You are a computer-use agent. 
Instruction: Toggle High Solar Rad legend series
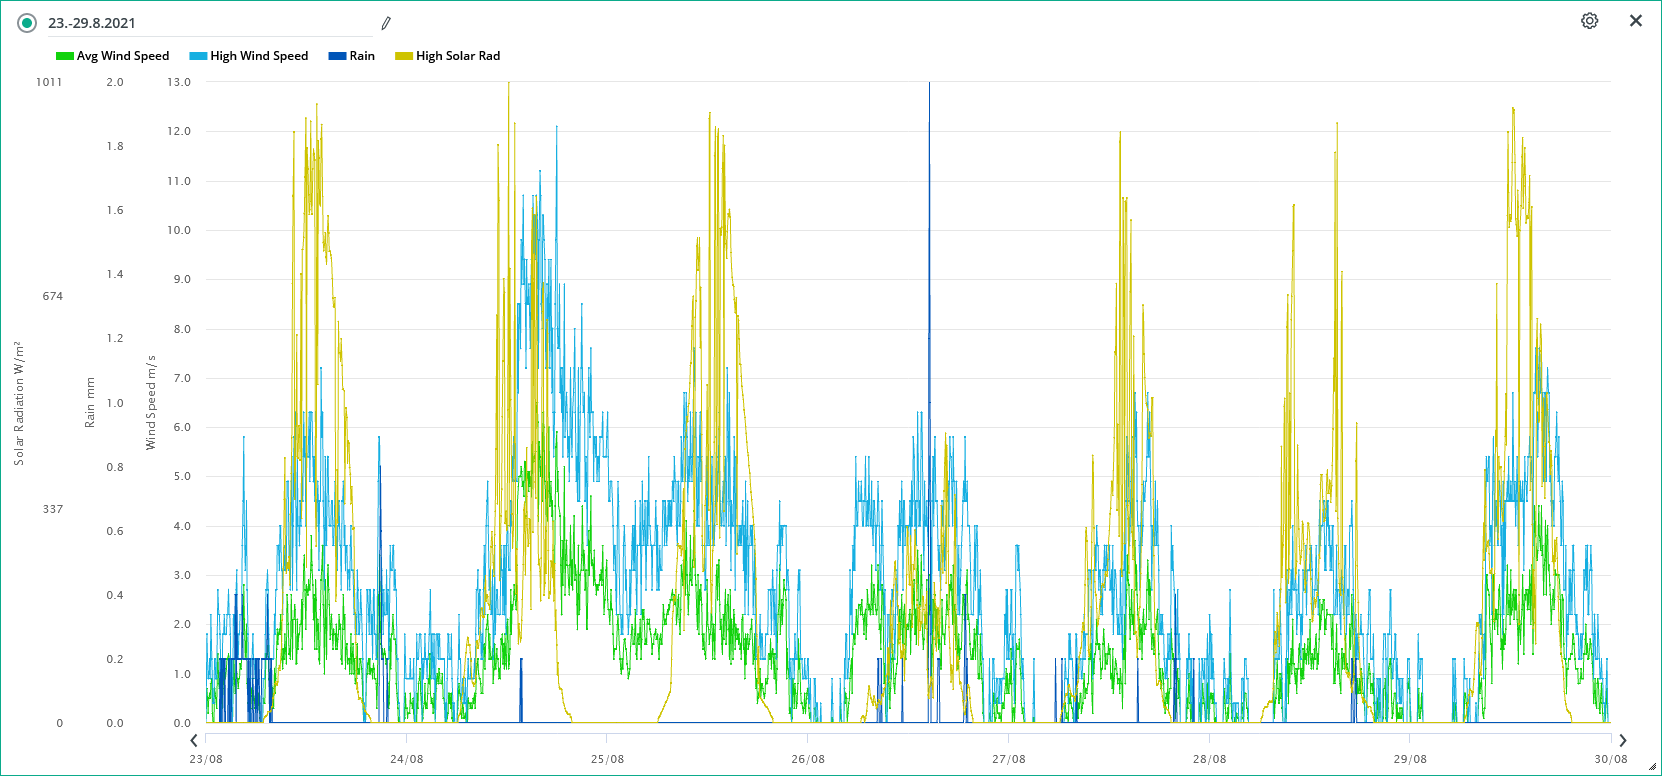point(458,56)
